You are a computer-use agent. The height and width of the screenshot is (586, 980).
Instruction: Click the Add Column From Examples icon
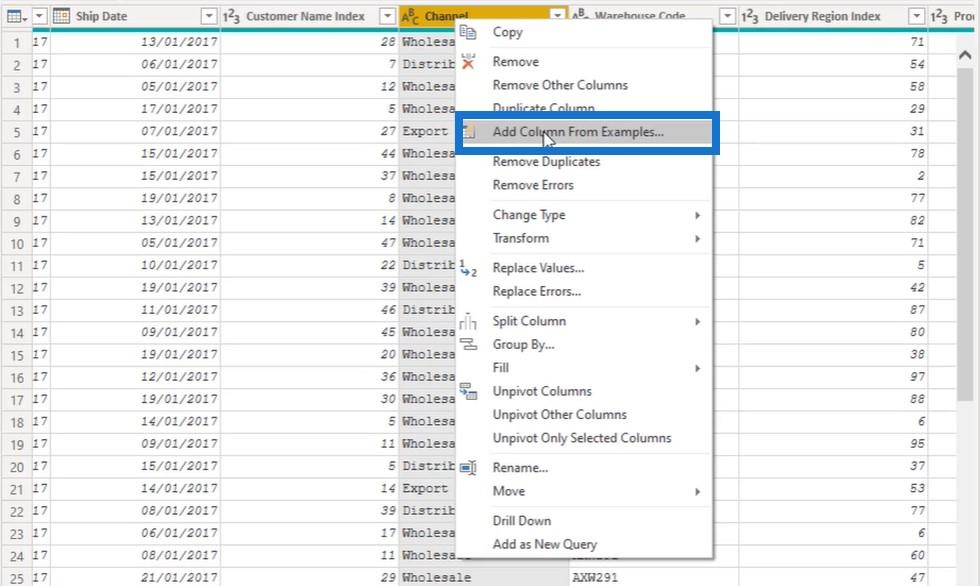[469, 132]
